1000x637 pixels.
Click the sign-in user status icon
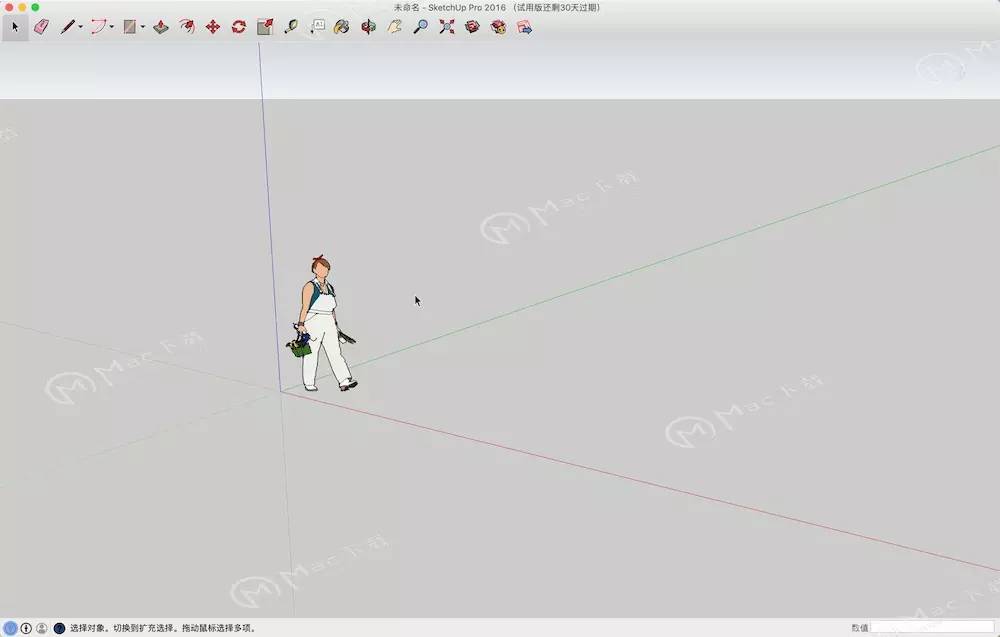click(41, 628)
